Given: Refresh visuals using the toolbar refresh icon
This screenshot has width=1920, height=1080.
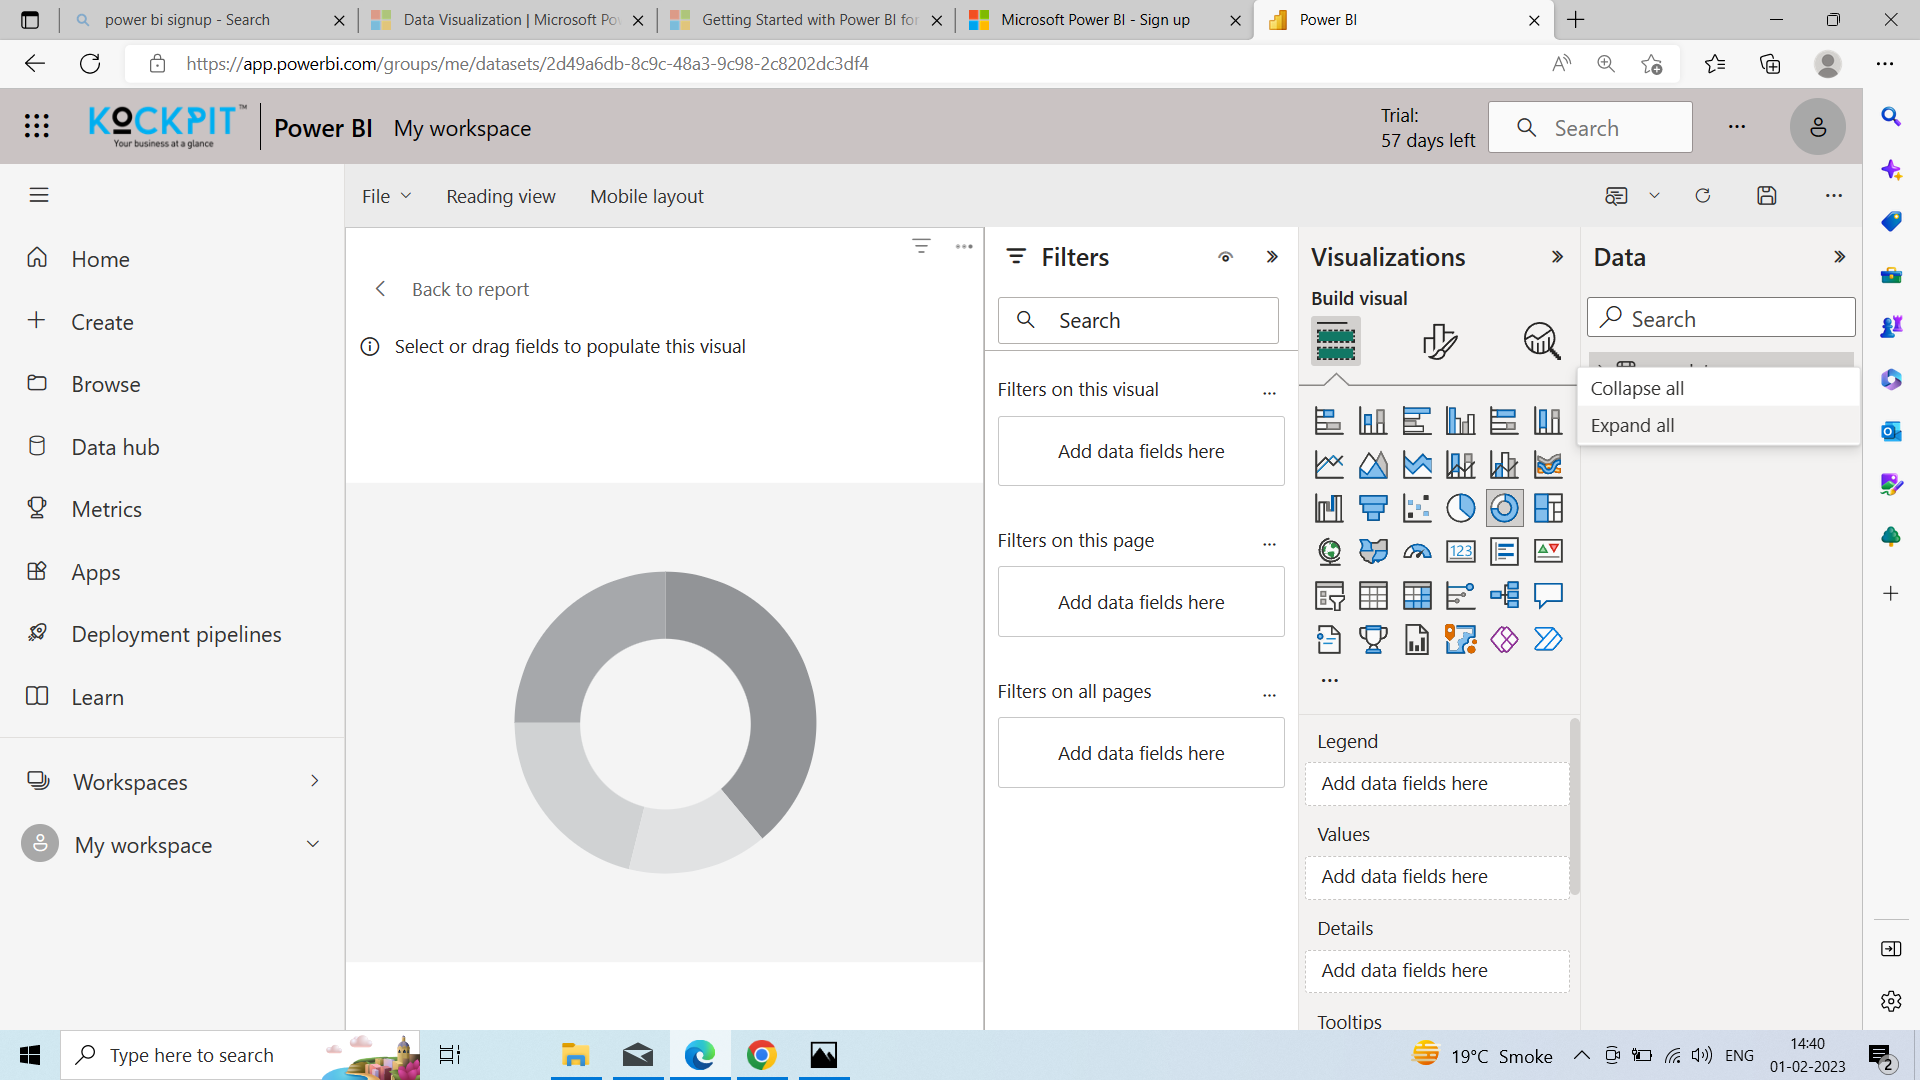Looking at the screenshot, I should tap(1703, 196).
